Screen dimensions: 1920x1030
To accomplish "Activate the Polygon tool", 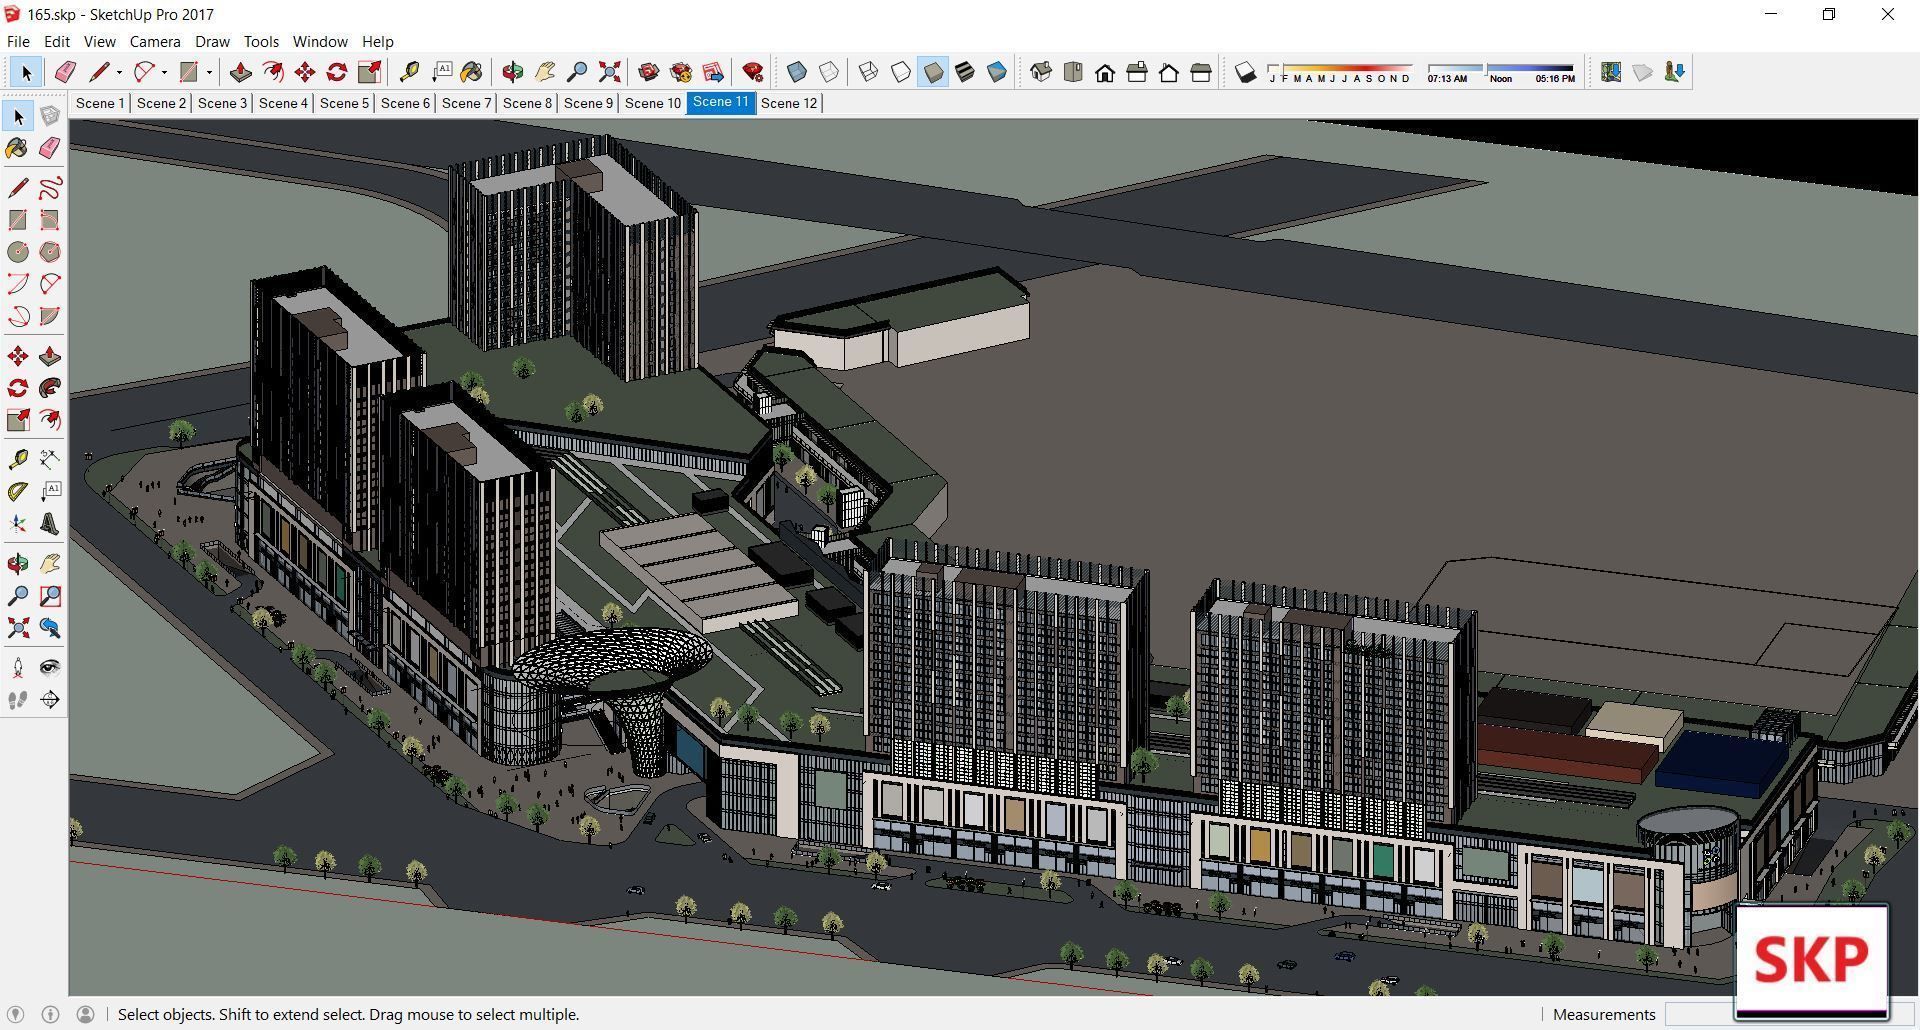I will (50, 252).
